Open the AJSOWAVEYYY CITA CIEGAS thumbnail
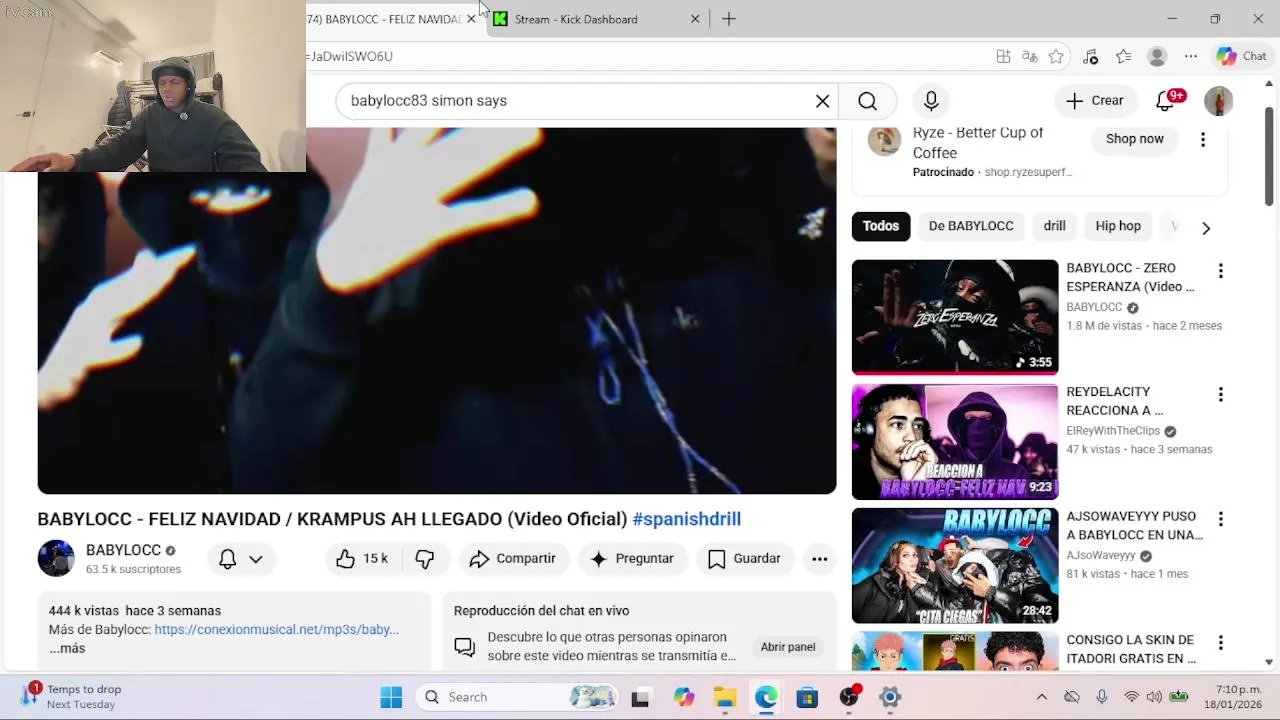Screen dimensions: 1280x720 [x=955, y=565]
